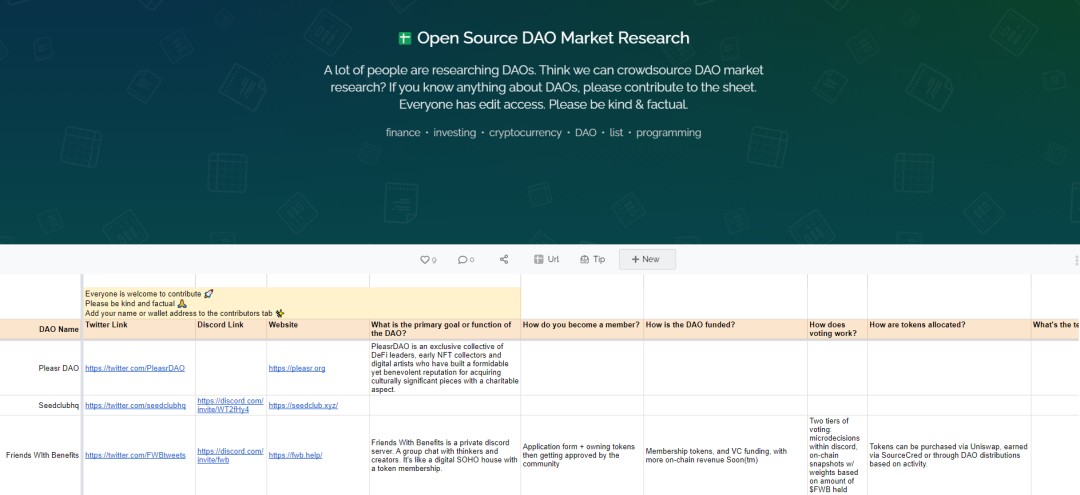The width and height of the screenshot is (1080, 495).
Task: Open the discord.com/invite/WT2fHy4 link
Action: pyautogui.click(x=230, y=405)
